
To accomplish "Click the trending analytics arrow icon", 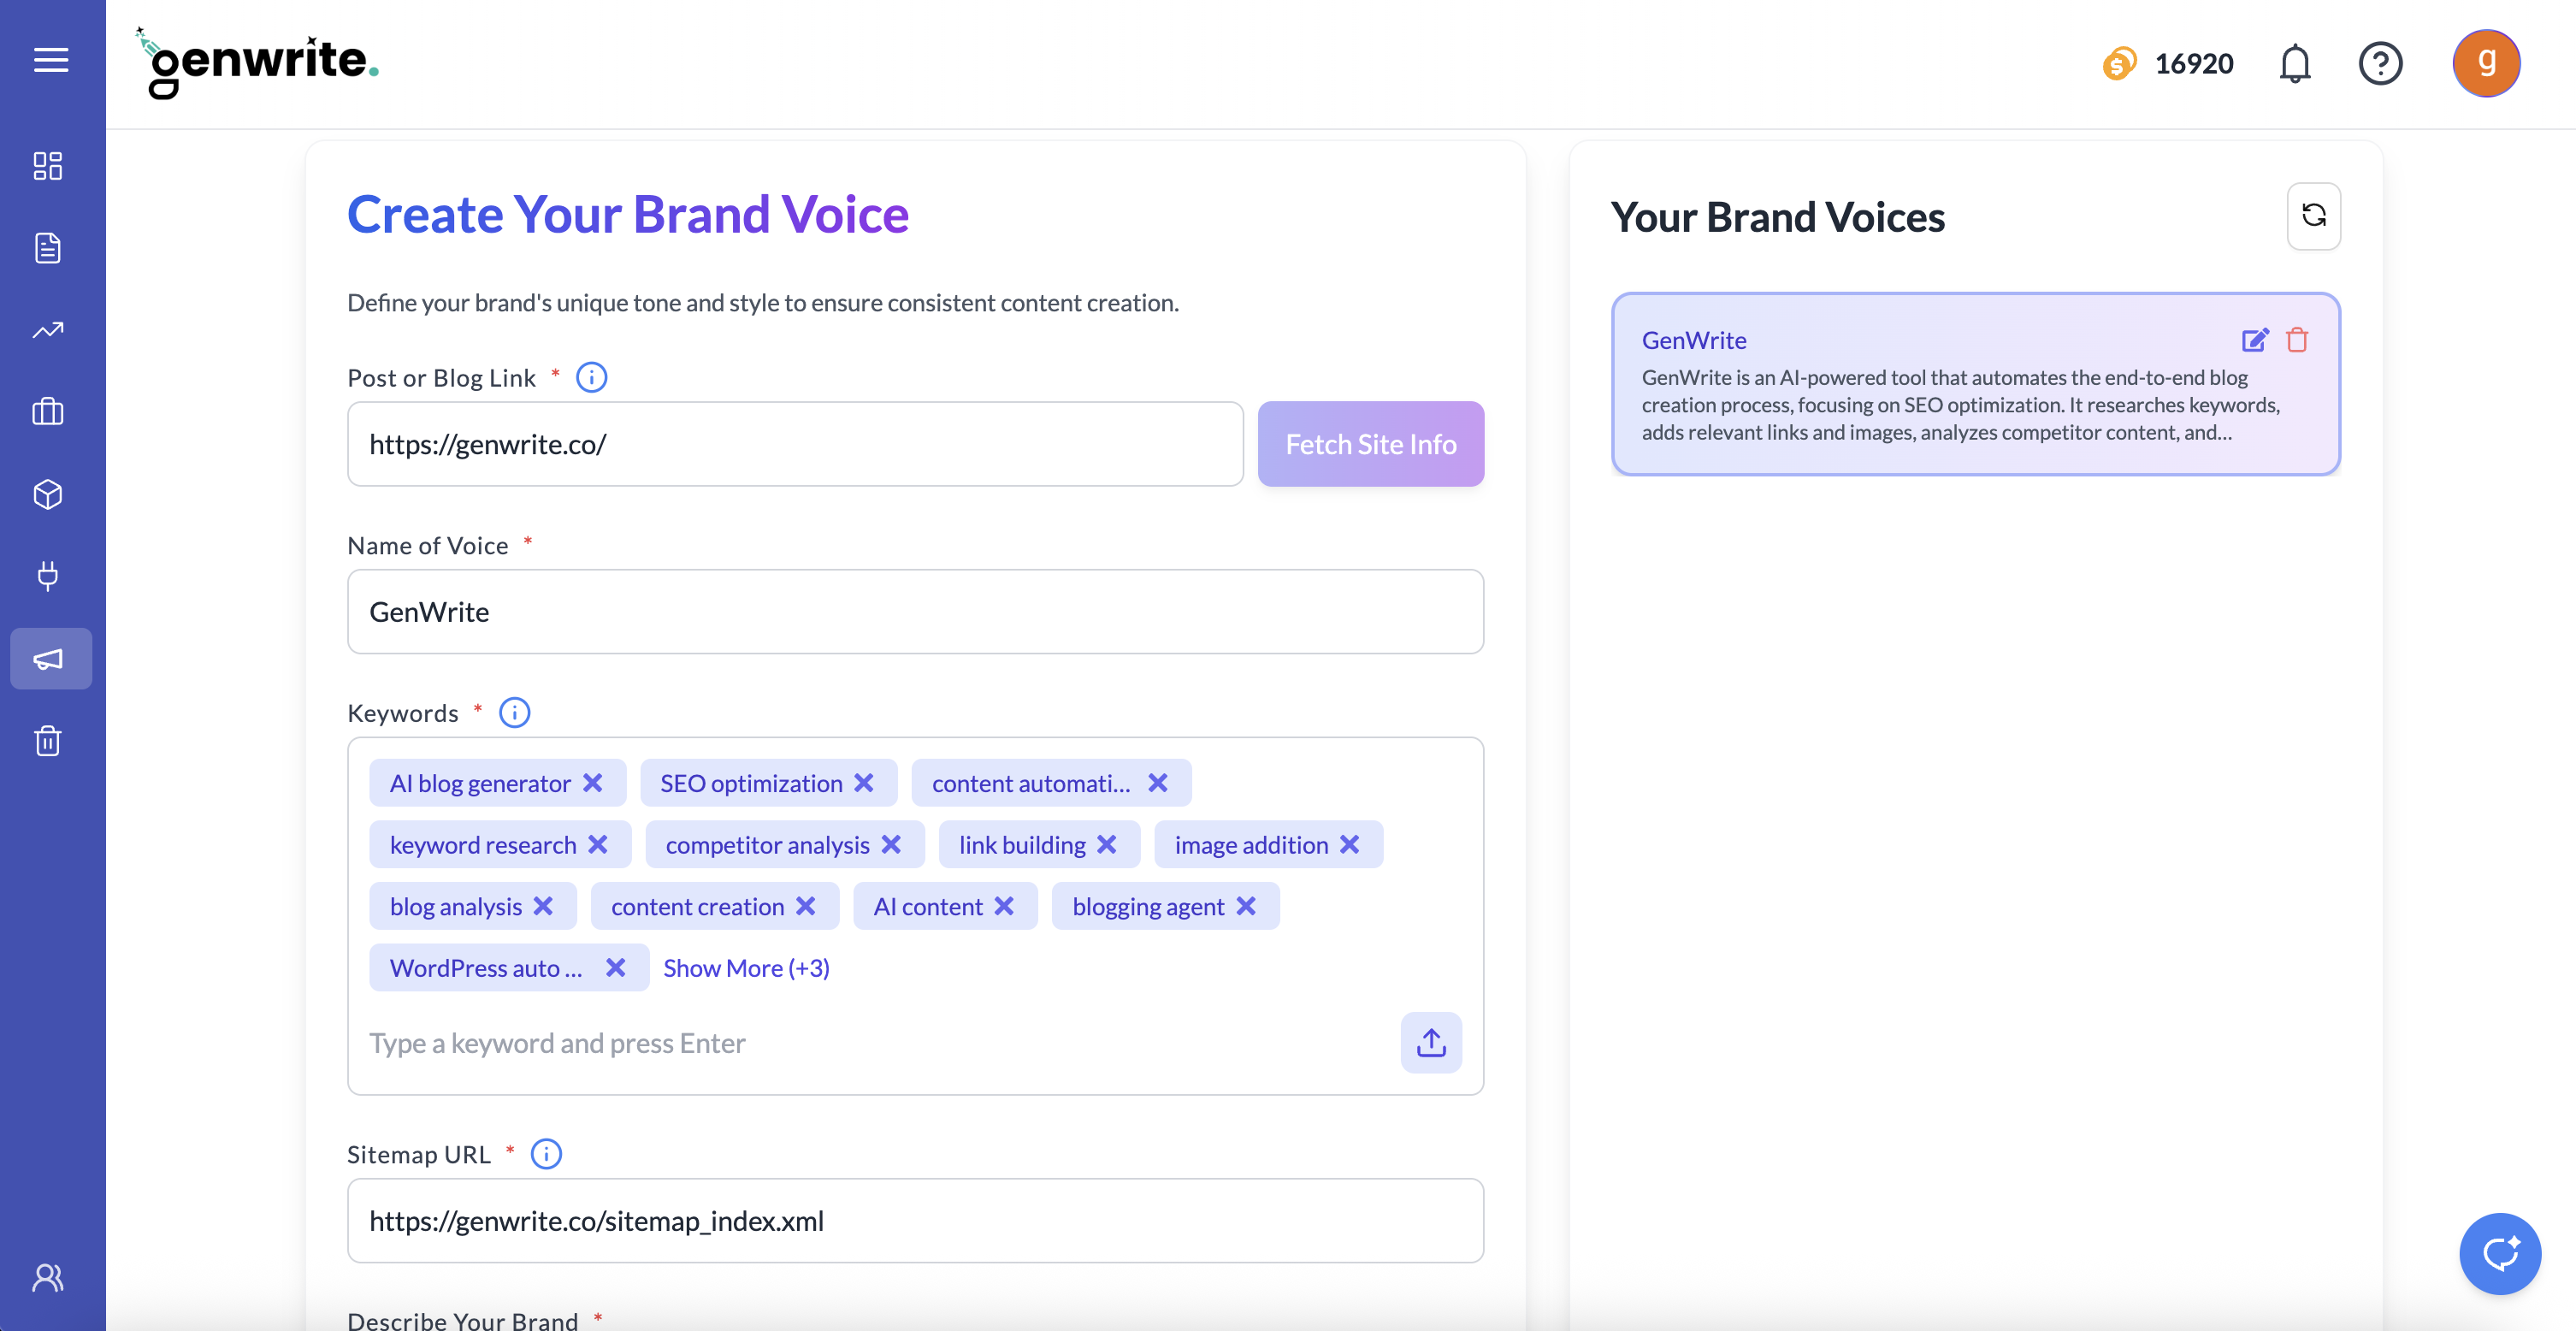I will (48, 330).
